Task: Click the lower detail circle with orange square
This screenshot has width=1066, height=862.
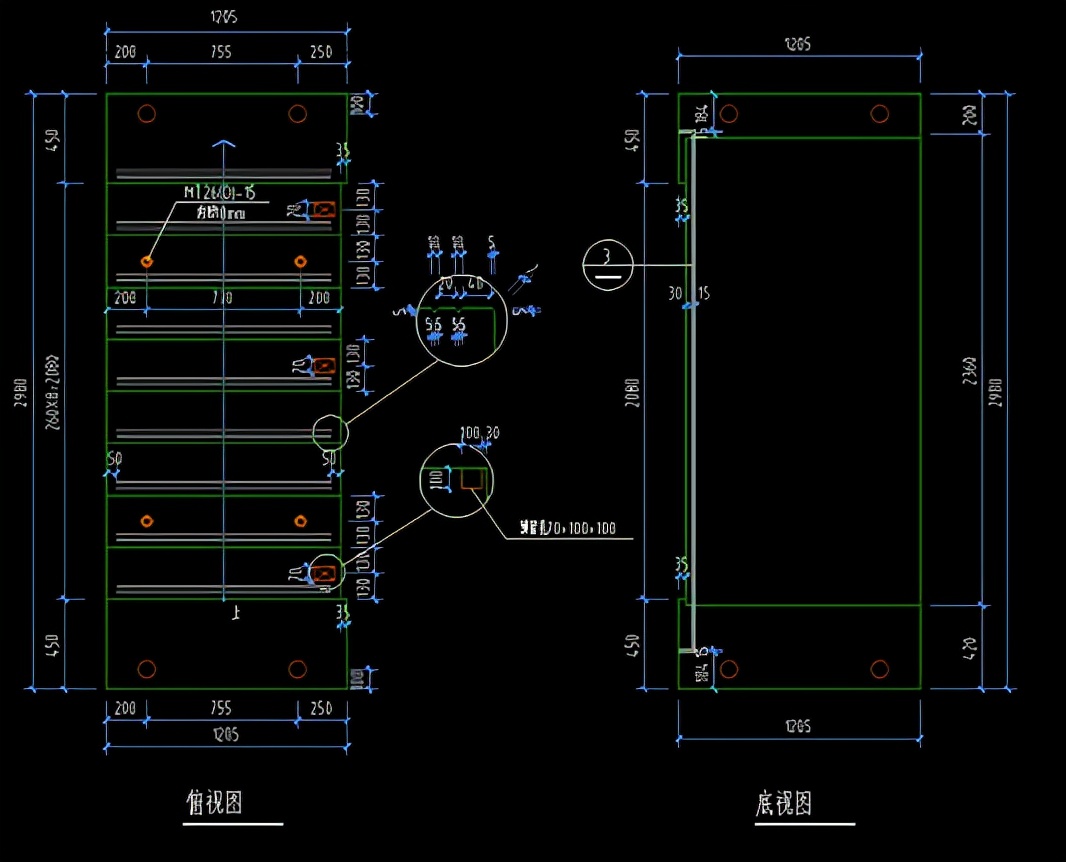Action: click(x=456, y=481)
